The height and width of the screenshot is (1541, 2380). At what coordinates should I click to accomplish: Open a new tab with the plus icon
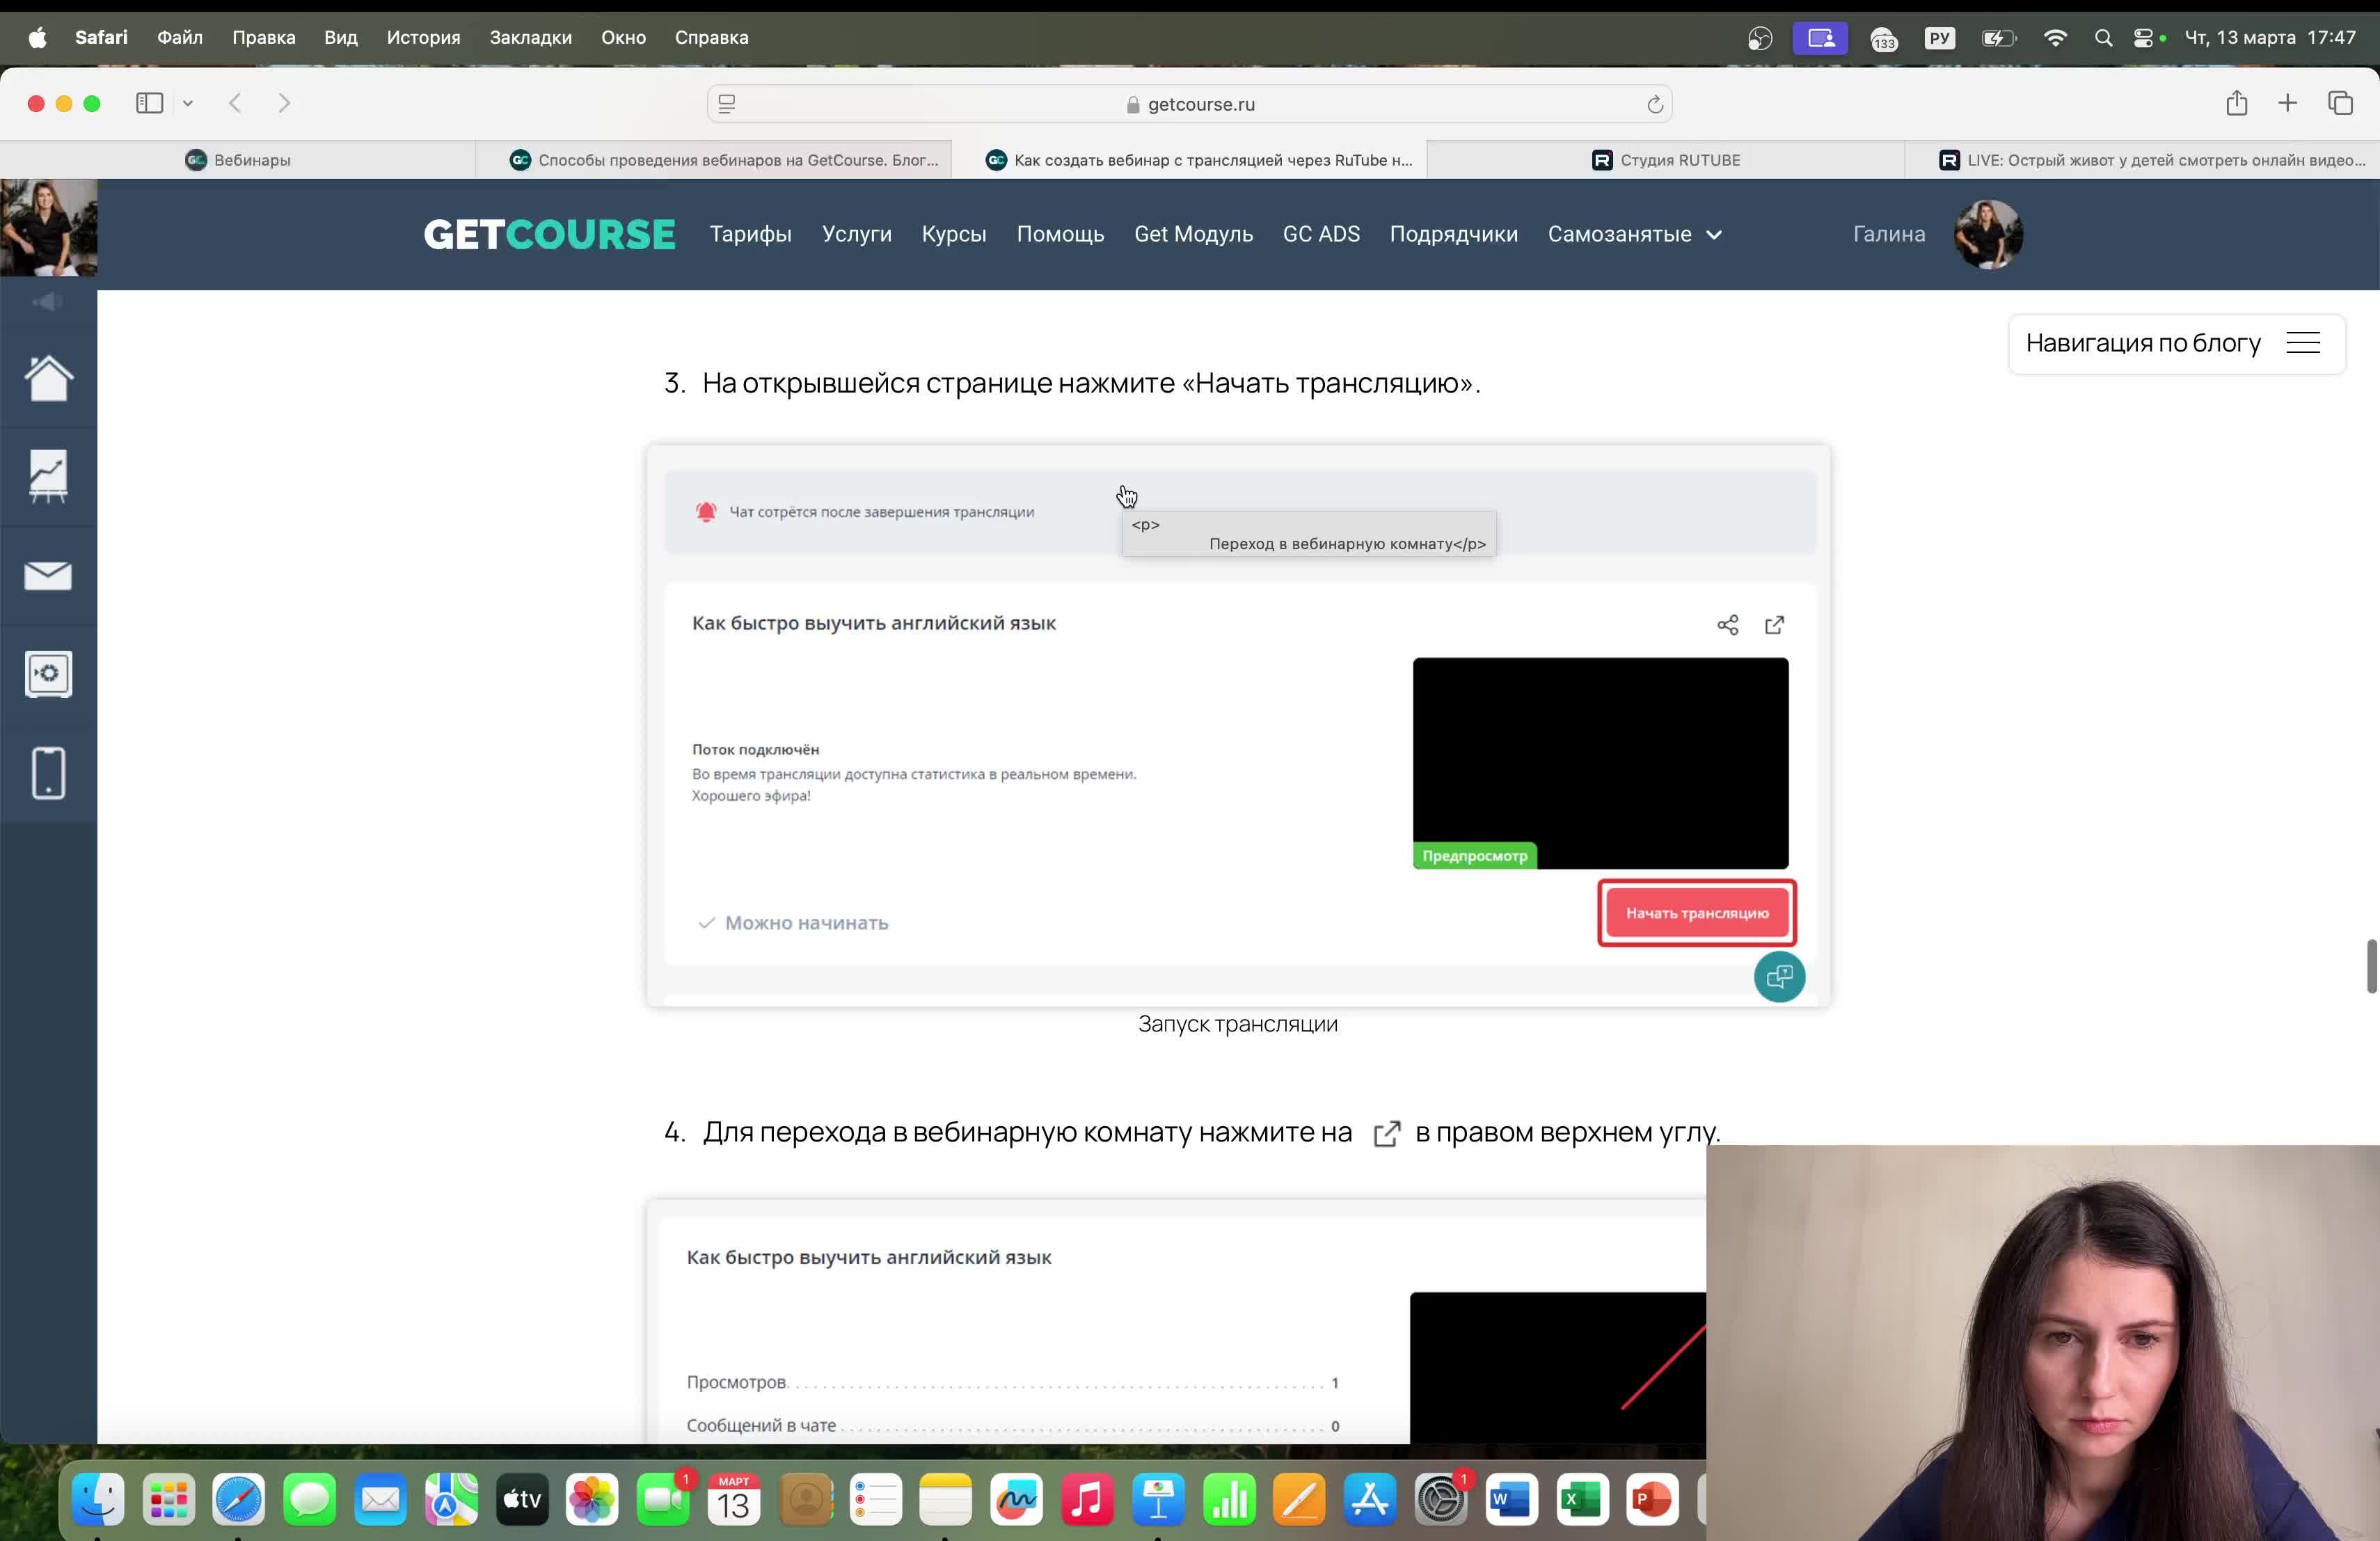click(2288, 103)
